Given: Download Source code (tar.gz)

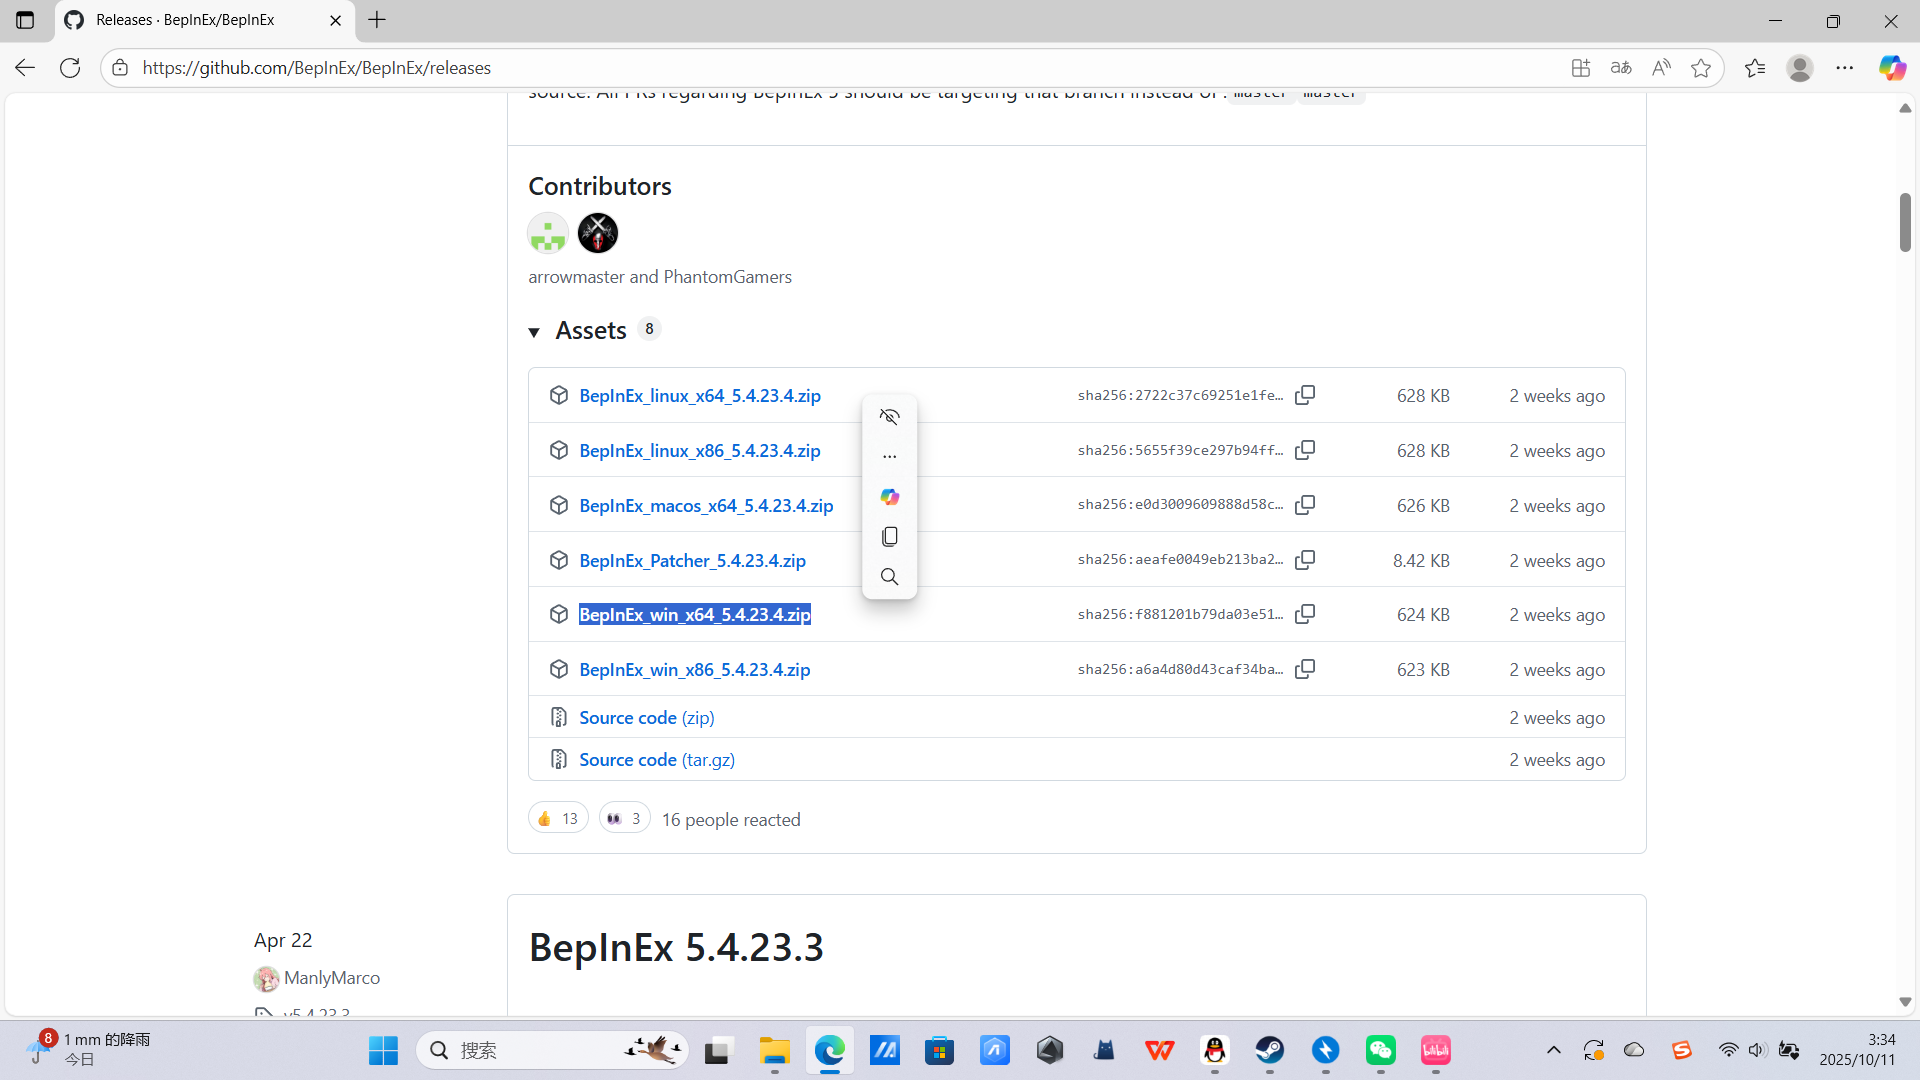Looking at the screenshot, I should [656, 759].
